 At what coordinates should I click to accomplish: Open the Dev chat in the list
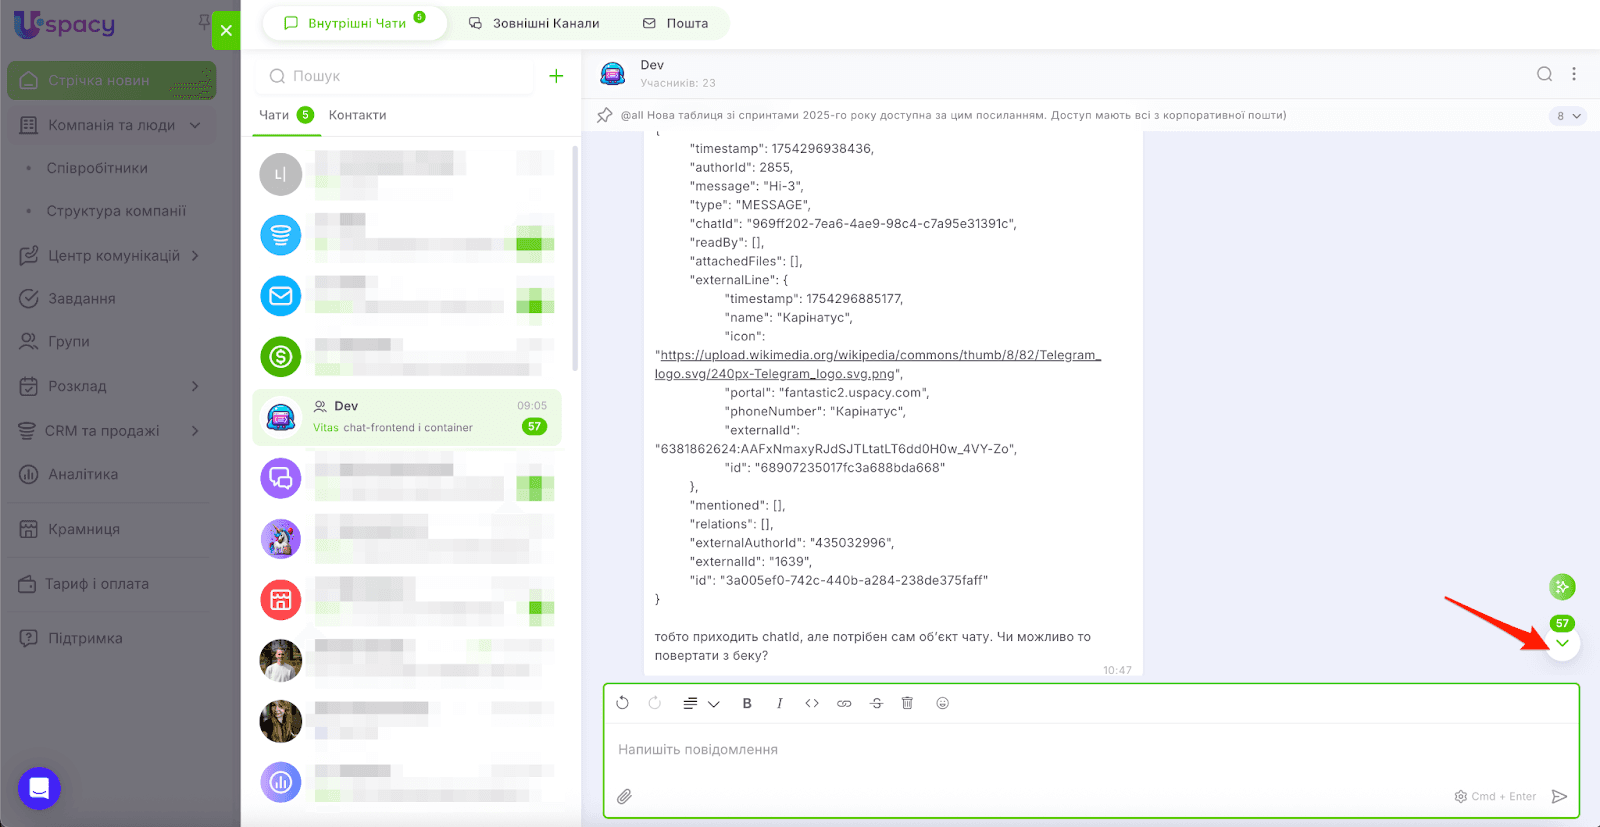[407, 417]
